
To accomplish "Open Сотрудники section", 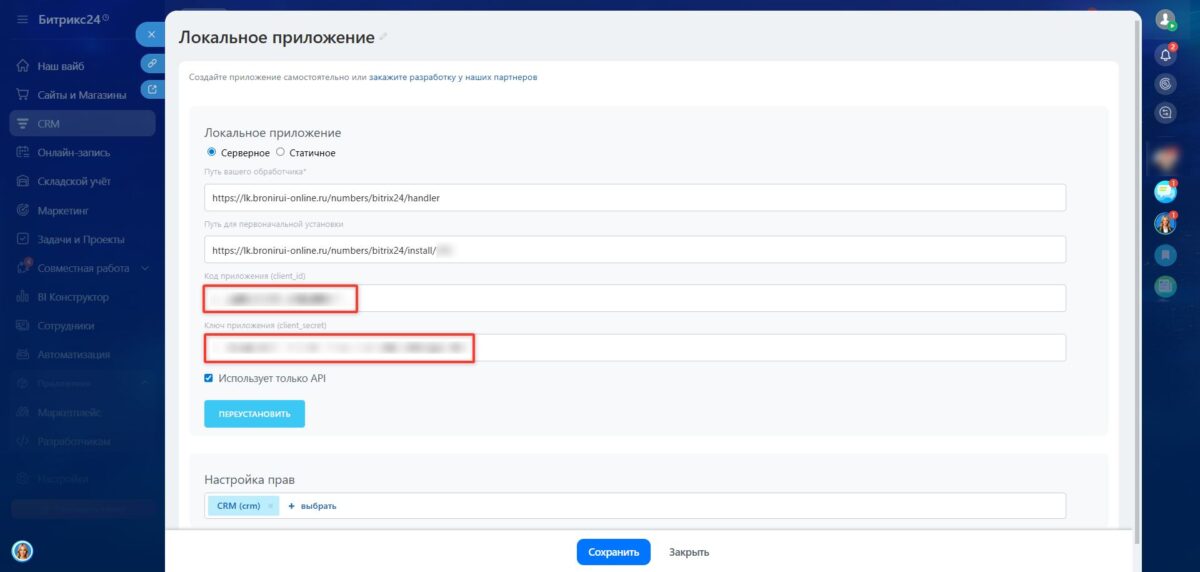I will point(66,326).
